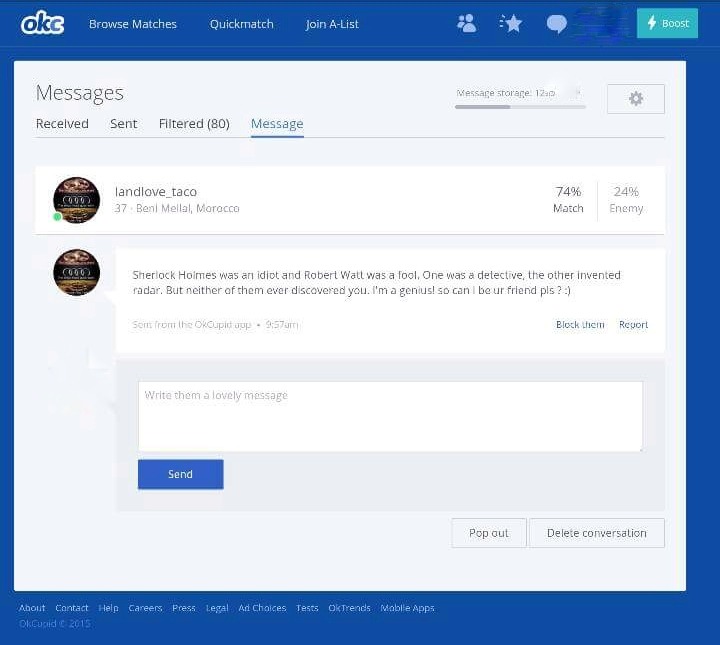Click the Send button
Viewport: 720px width, 645px height.
[180, 474]
